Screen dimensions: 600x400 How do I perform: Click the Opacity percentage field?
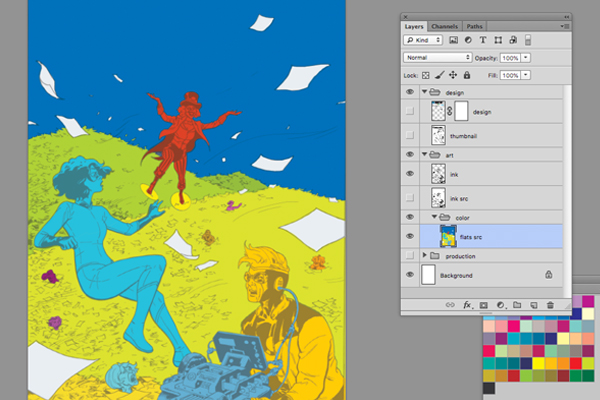(510, 58)
